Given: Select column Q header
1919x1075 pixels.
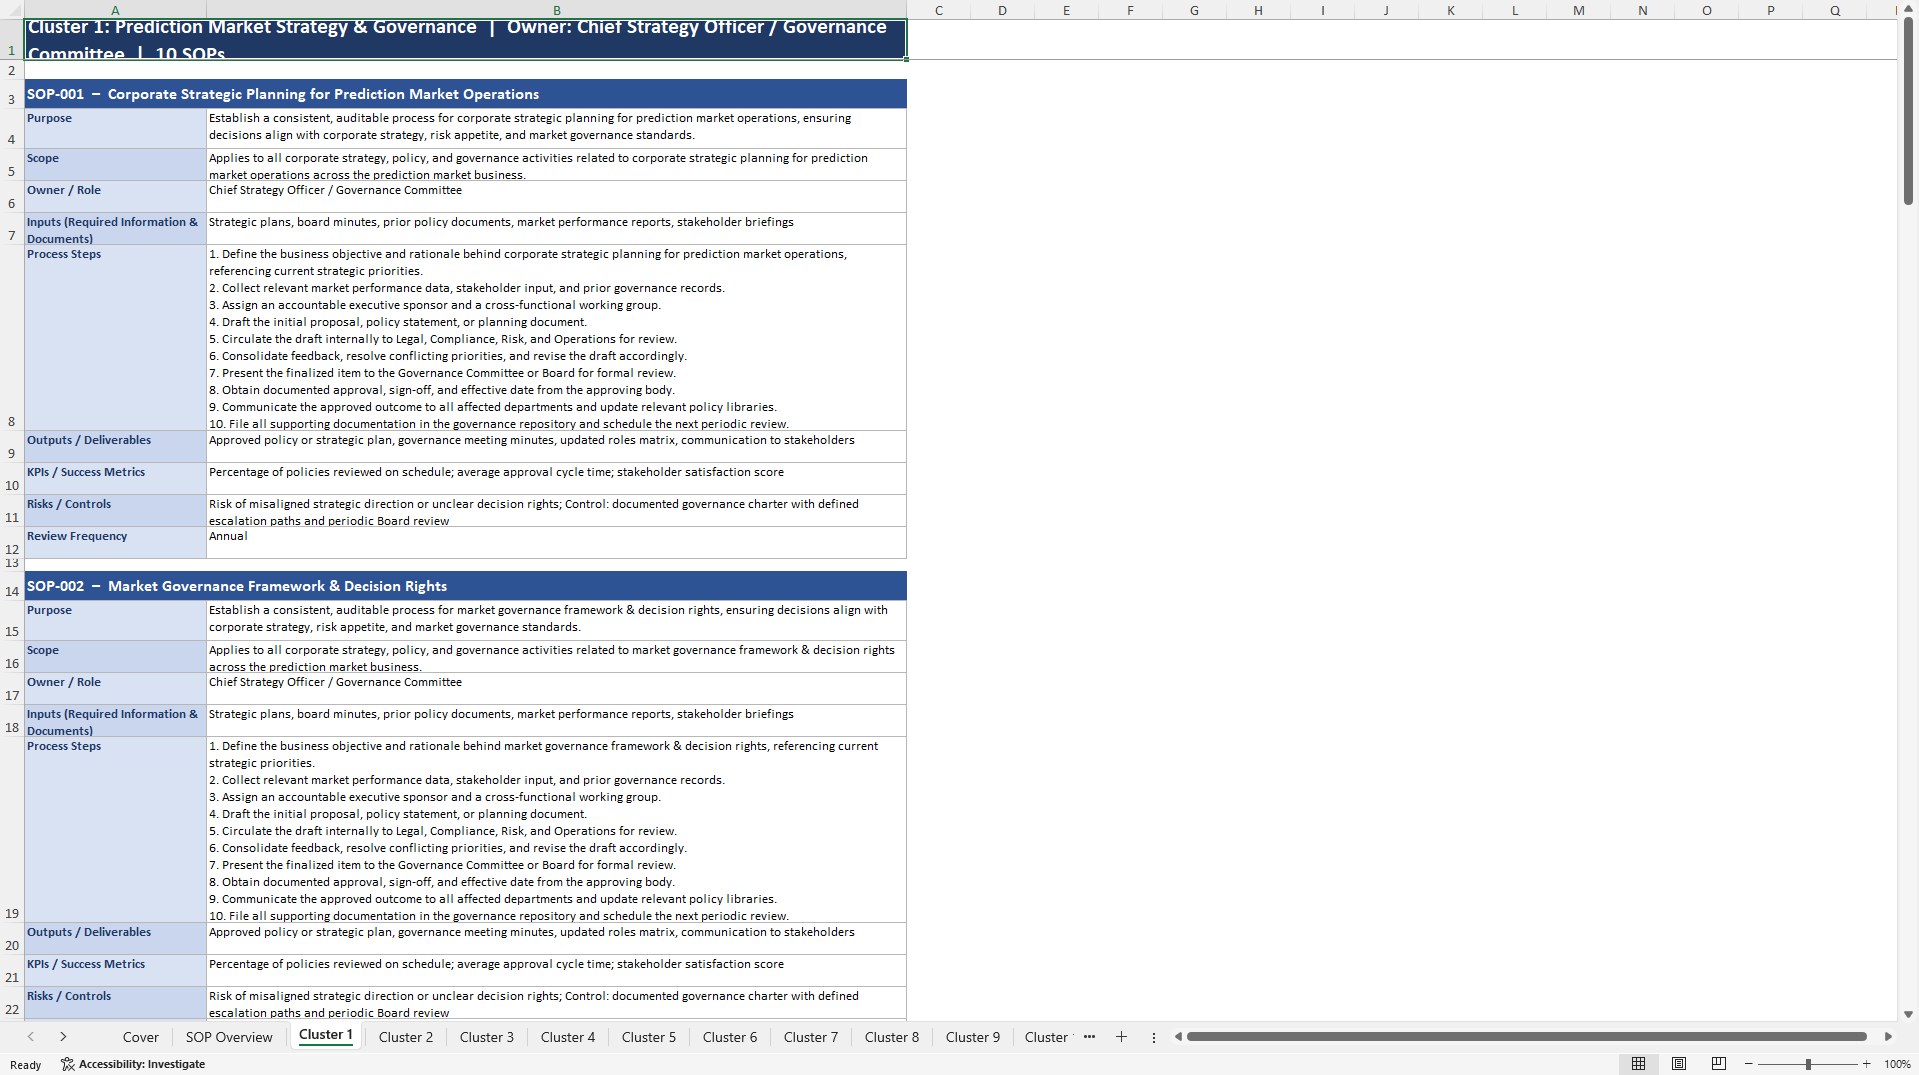Looking at the screenshot, I should [1834, 10].
